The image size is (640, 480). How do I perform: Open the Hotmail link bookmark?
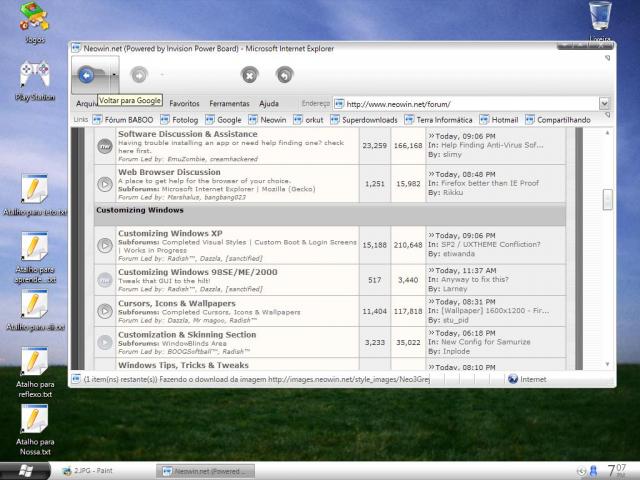499,120
